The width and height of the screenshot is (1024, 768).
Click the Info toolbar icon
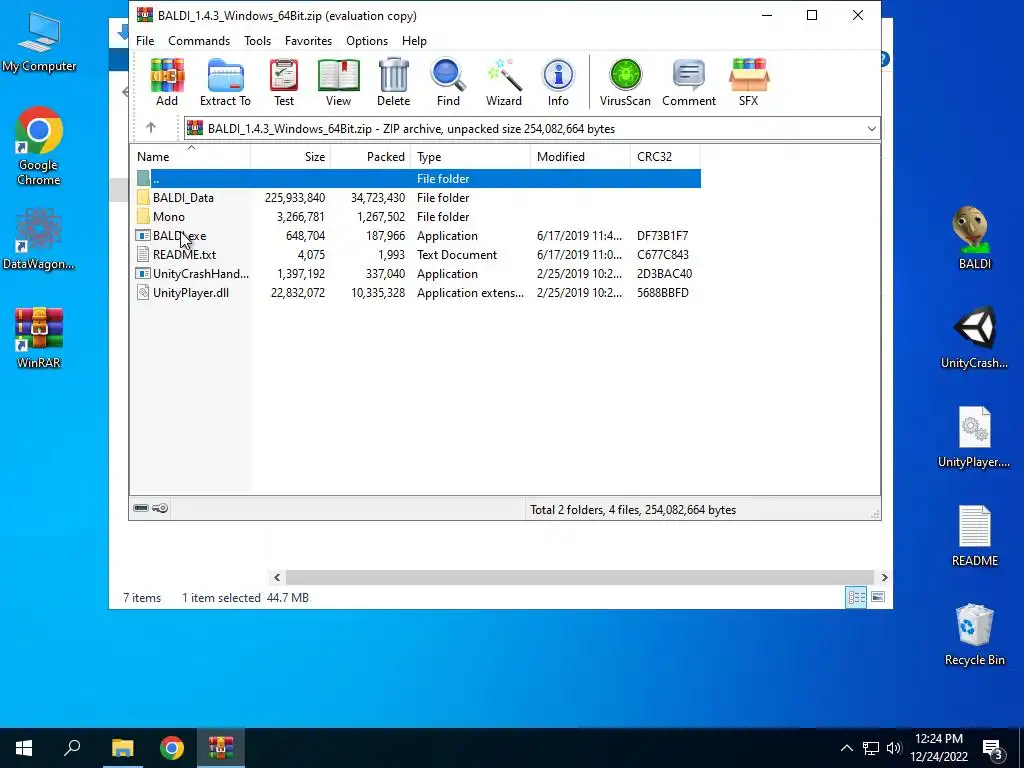[x=558, y=82]
